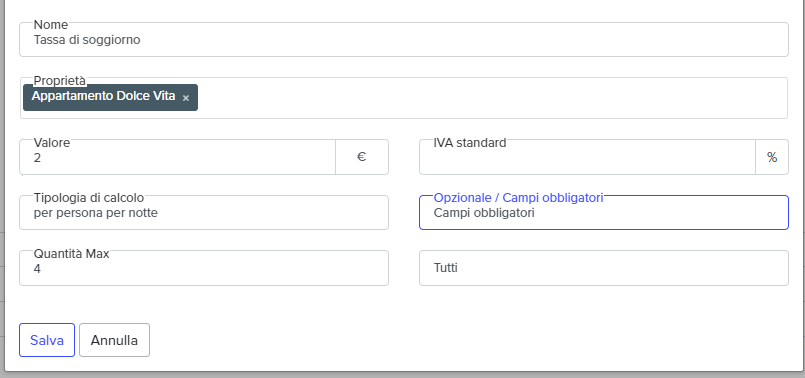Open the Opzionale / Campi obbligatori dropdown

(x=604, y=212)
